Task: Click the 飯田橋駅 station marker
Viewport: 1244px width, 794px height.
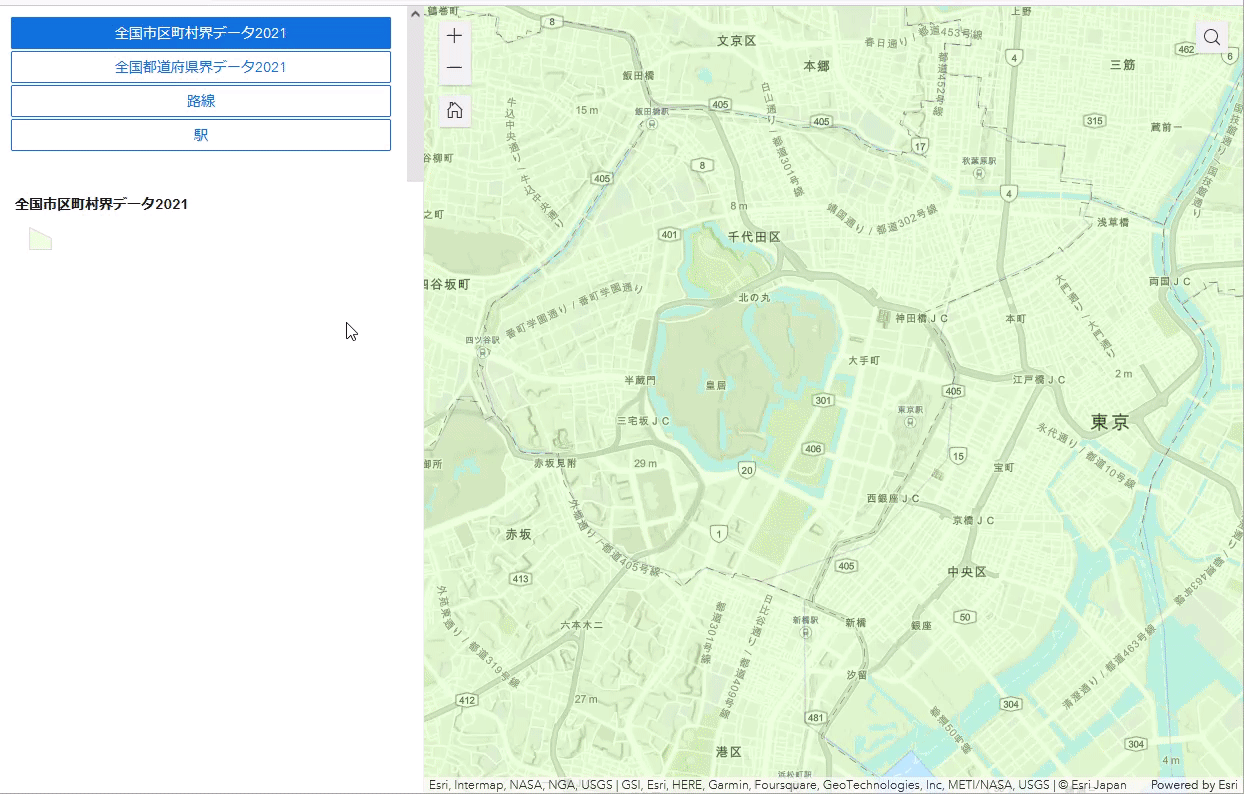Action: (x=652, y=123)
